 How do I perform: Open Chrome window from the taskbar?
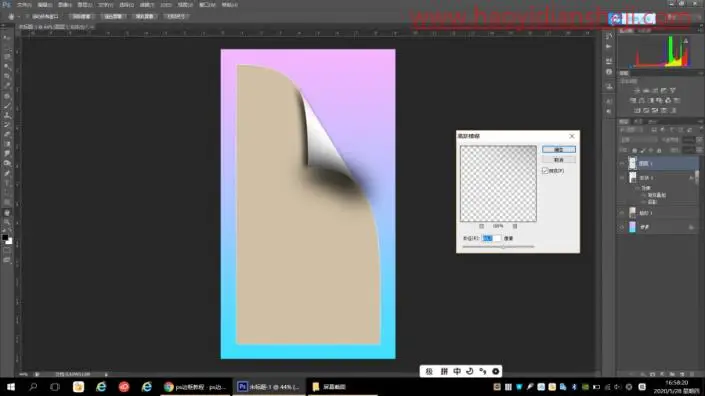click(x=196, y=387)
